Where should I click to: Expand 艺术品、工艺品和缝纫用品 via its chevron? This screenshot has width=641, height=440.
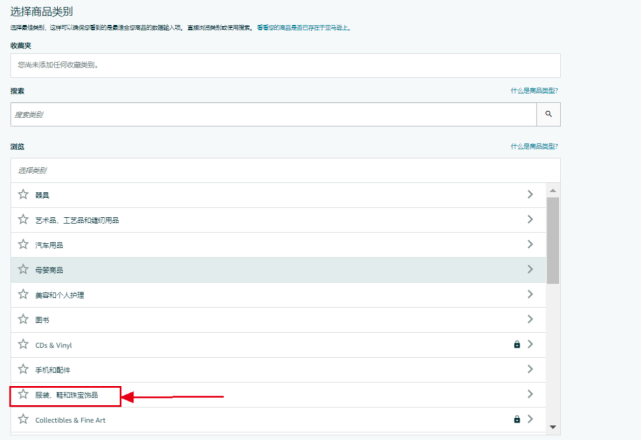click(x=530, y=219)
